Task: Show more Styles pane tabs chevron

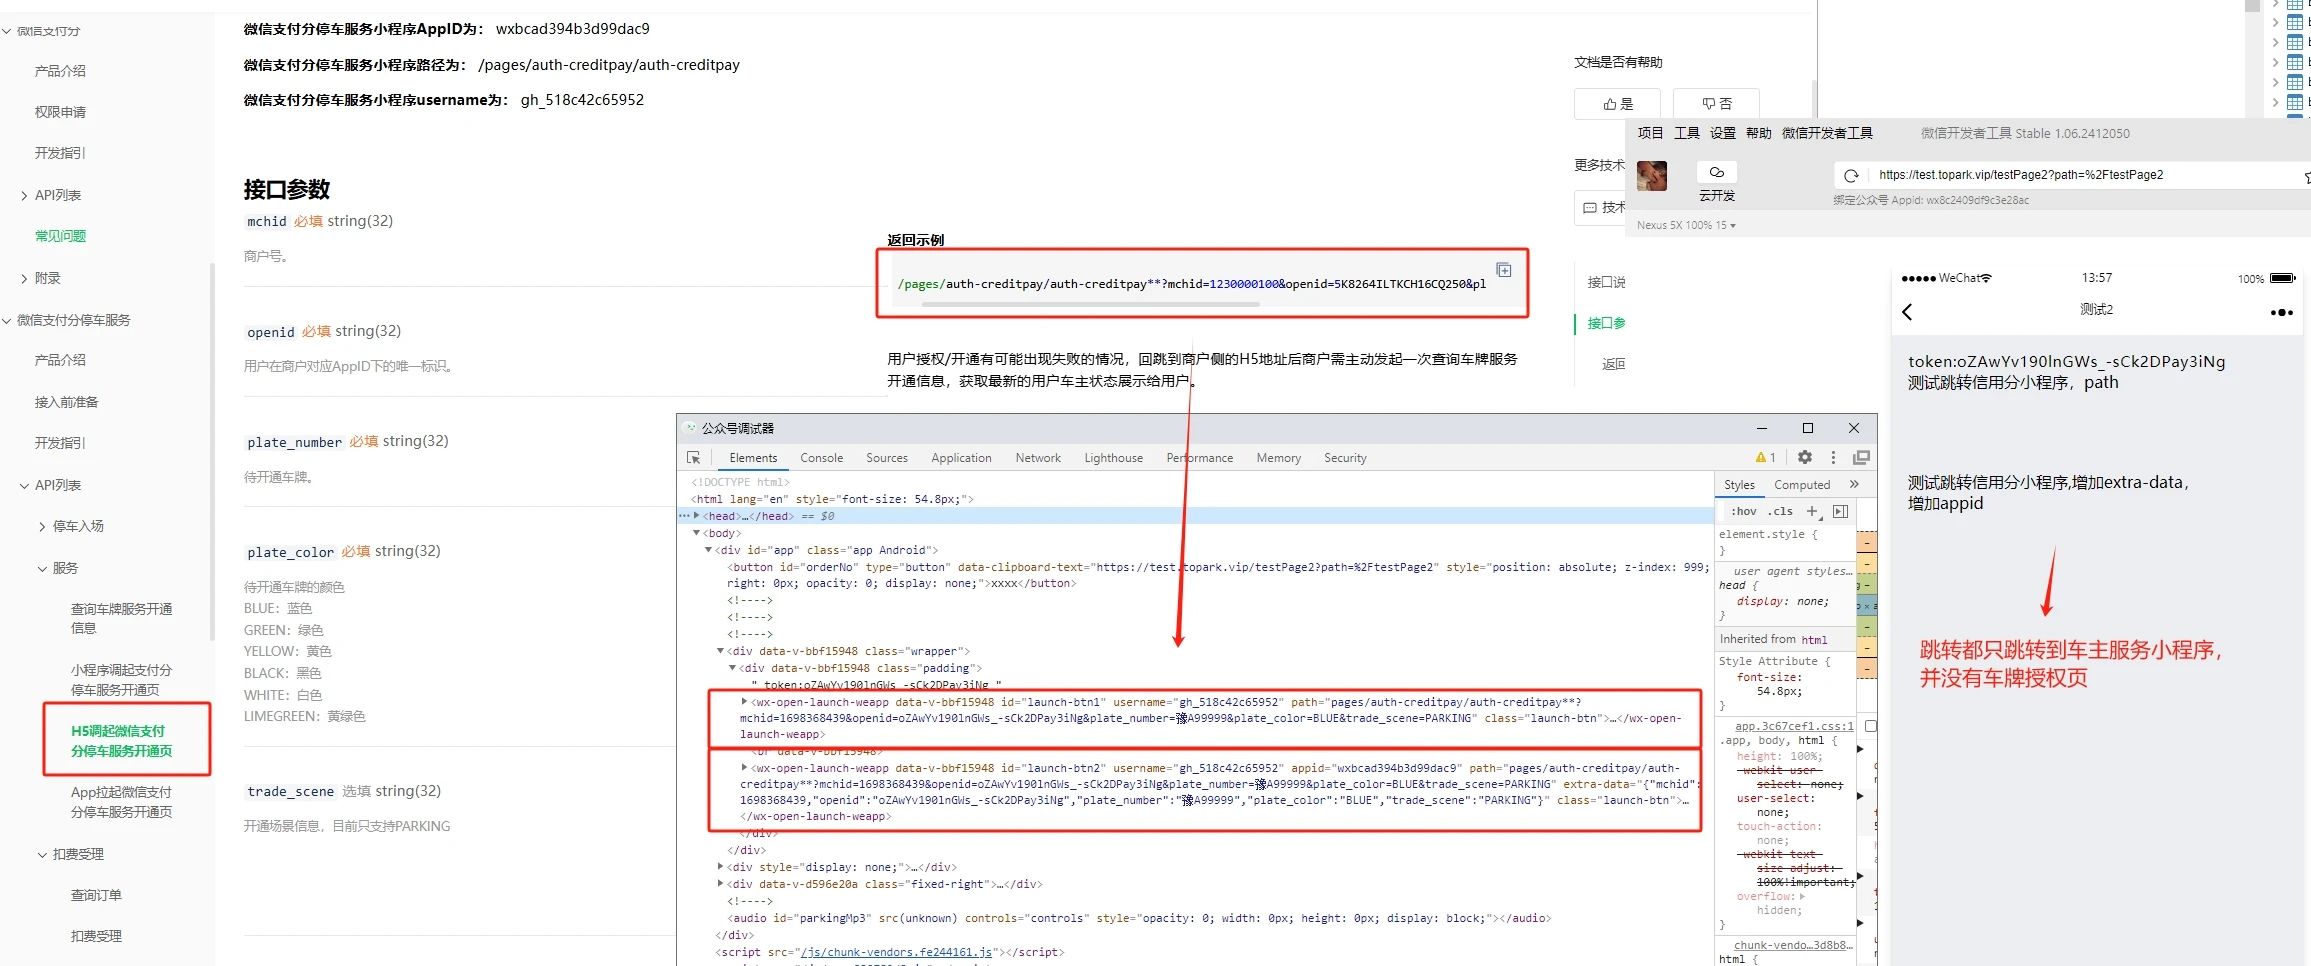Action: coord(1854,484)
